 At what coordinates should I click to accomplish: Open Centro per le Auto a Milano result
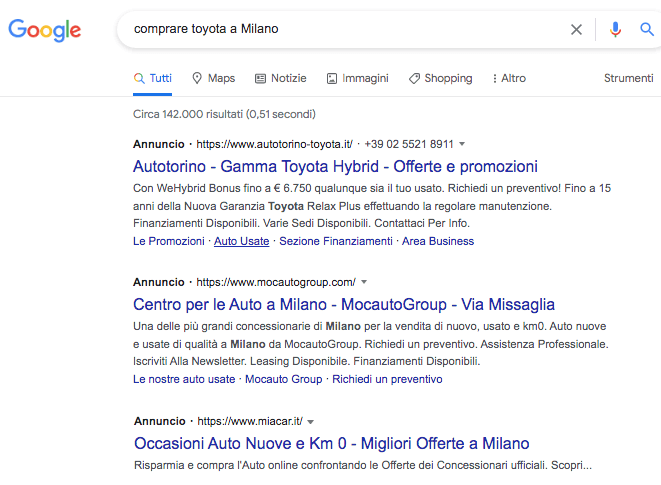[x=343, y=305]
